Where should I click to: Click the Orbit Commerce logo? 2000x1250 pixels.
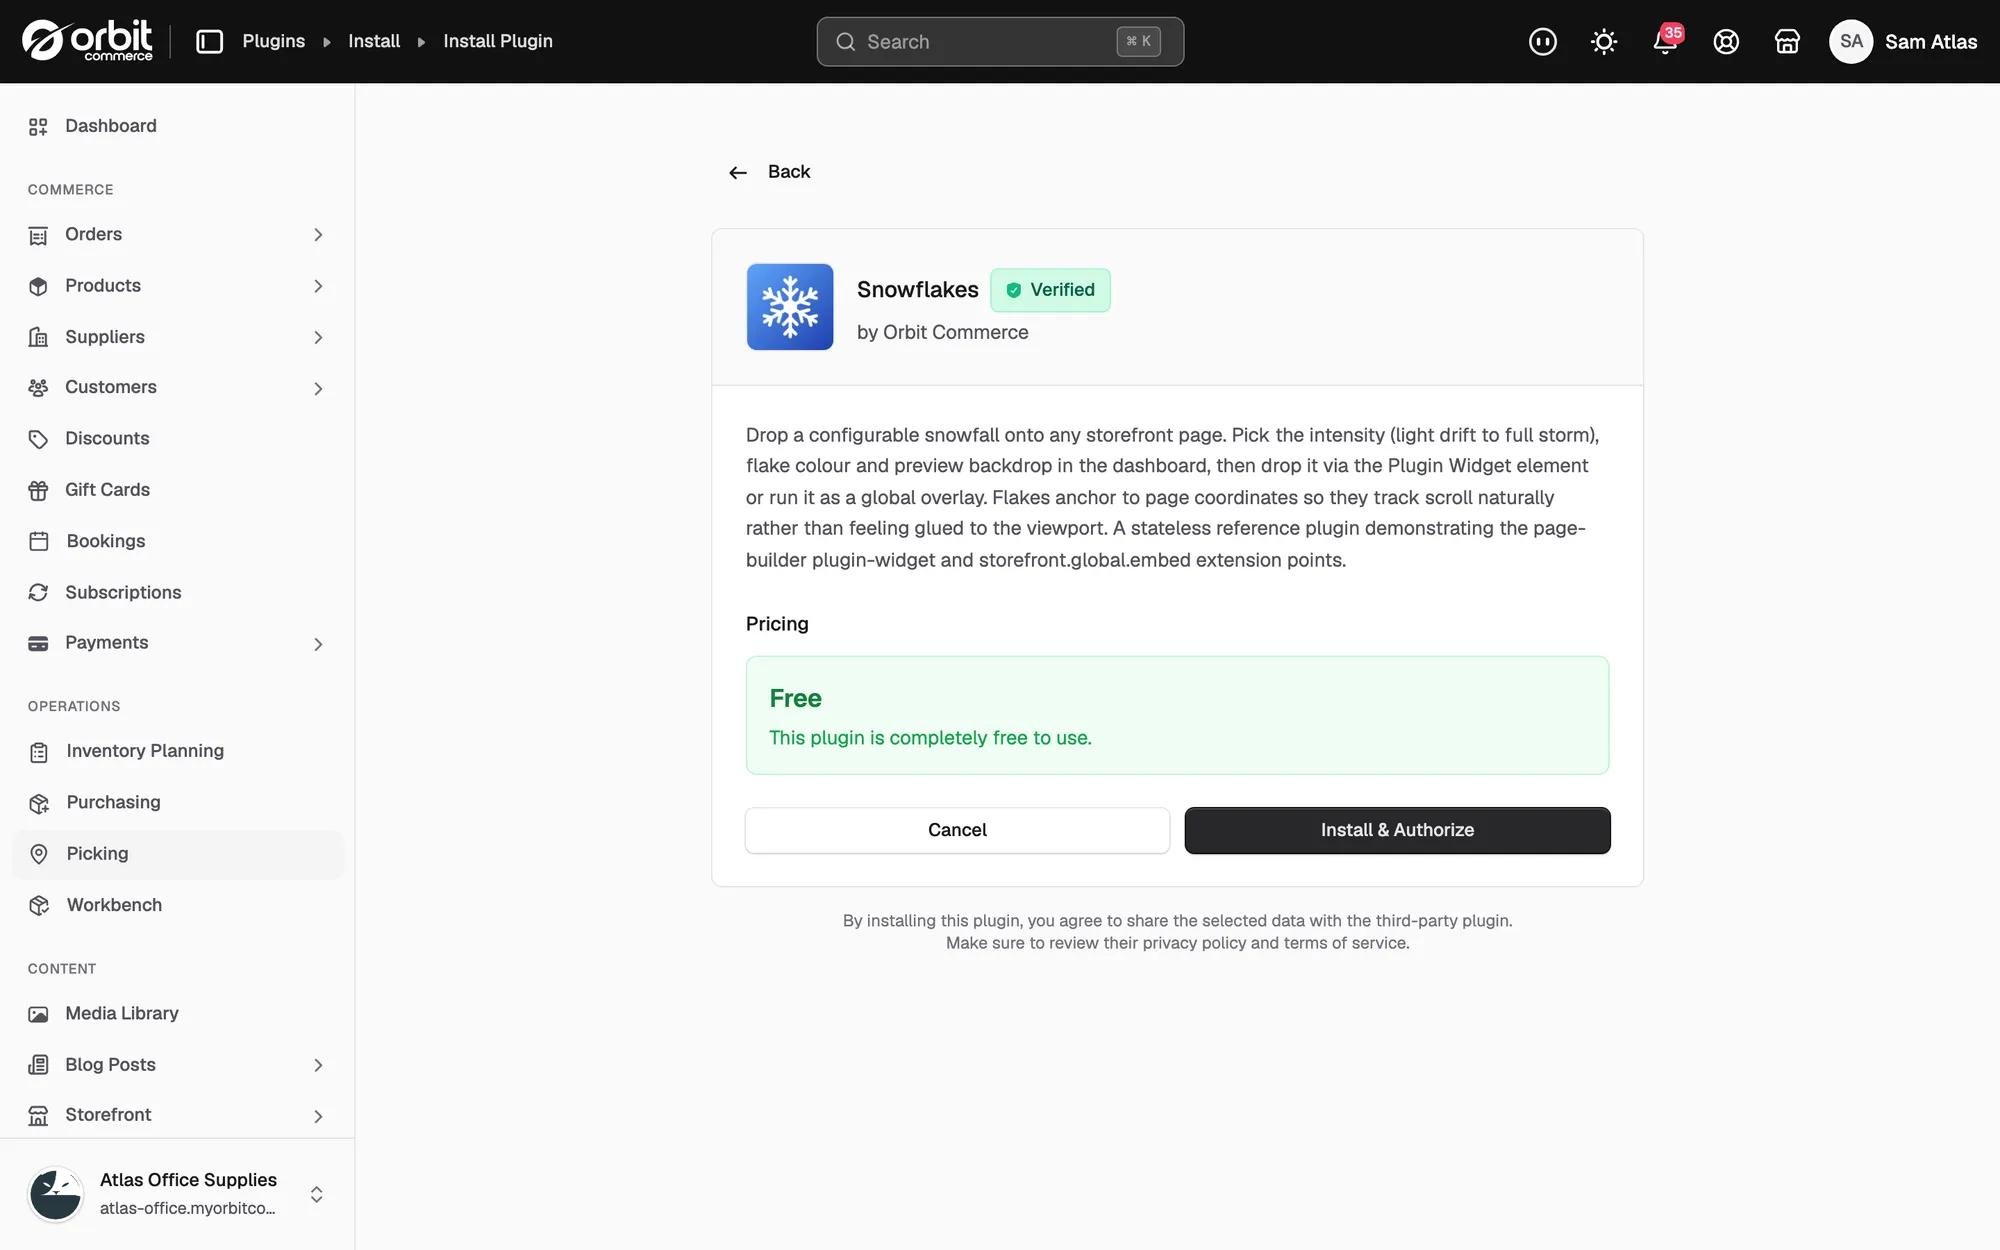(87, 41)
